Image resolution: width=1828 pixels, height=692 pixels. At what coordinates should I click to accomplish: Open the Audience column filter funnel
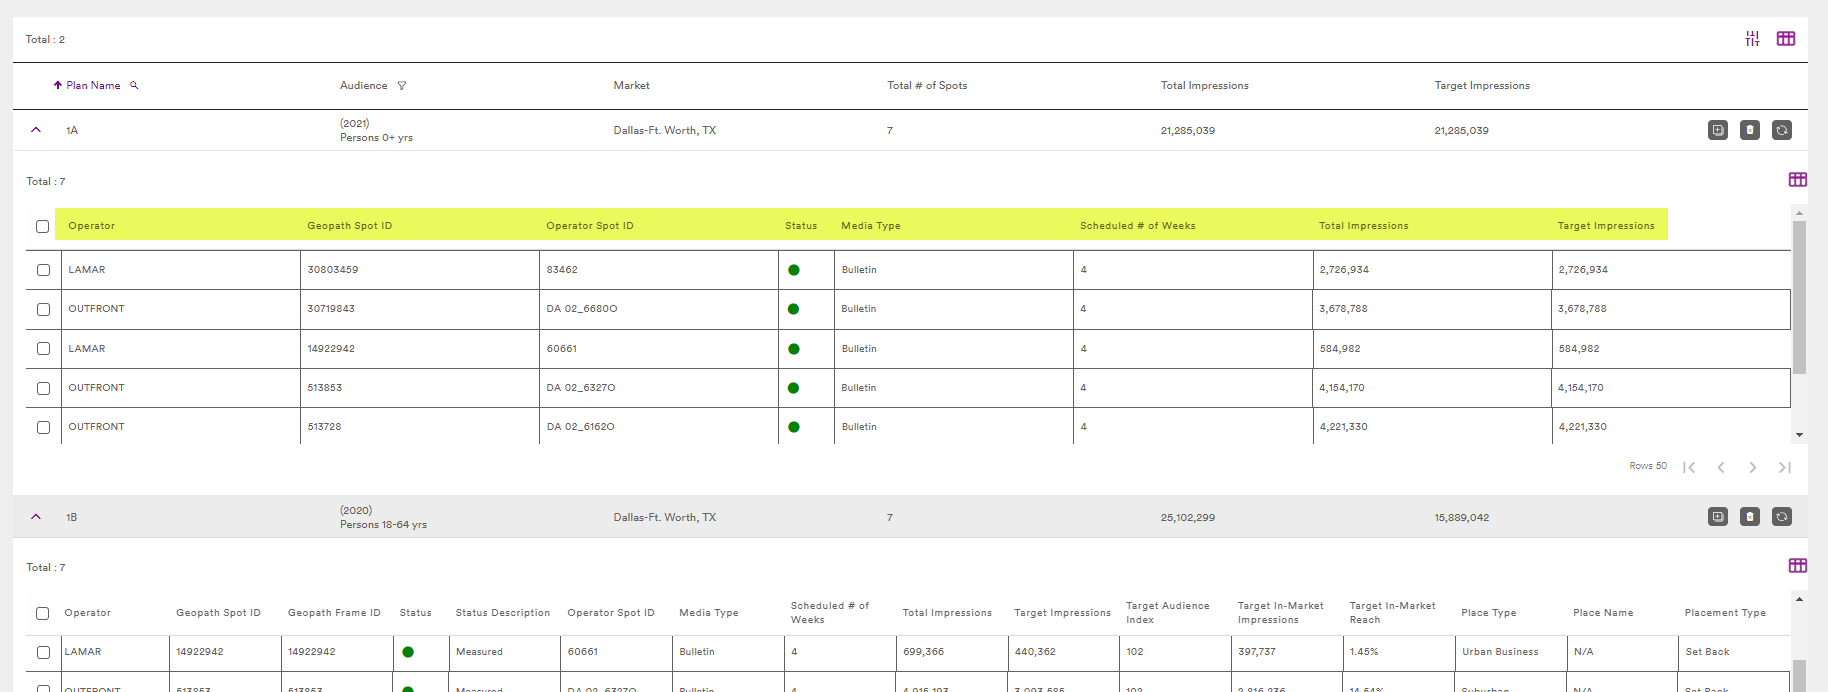(x=402, y=86)
